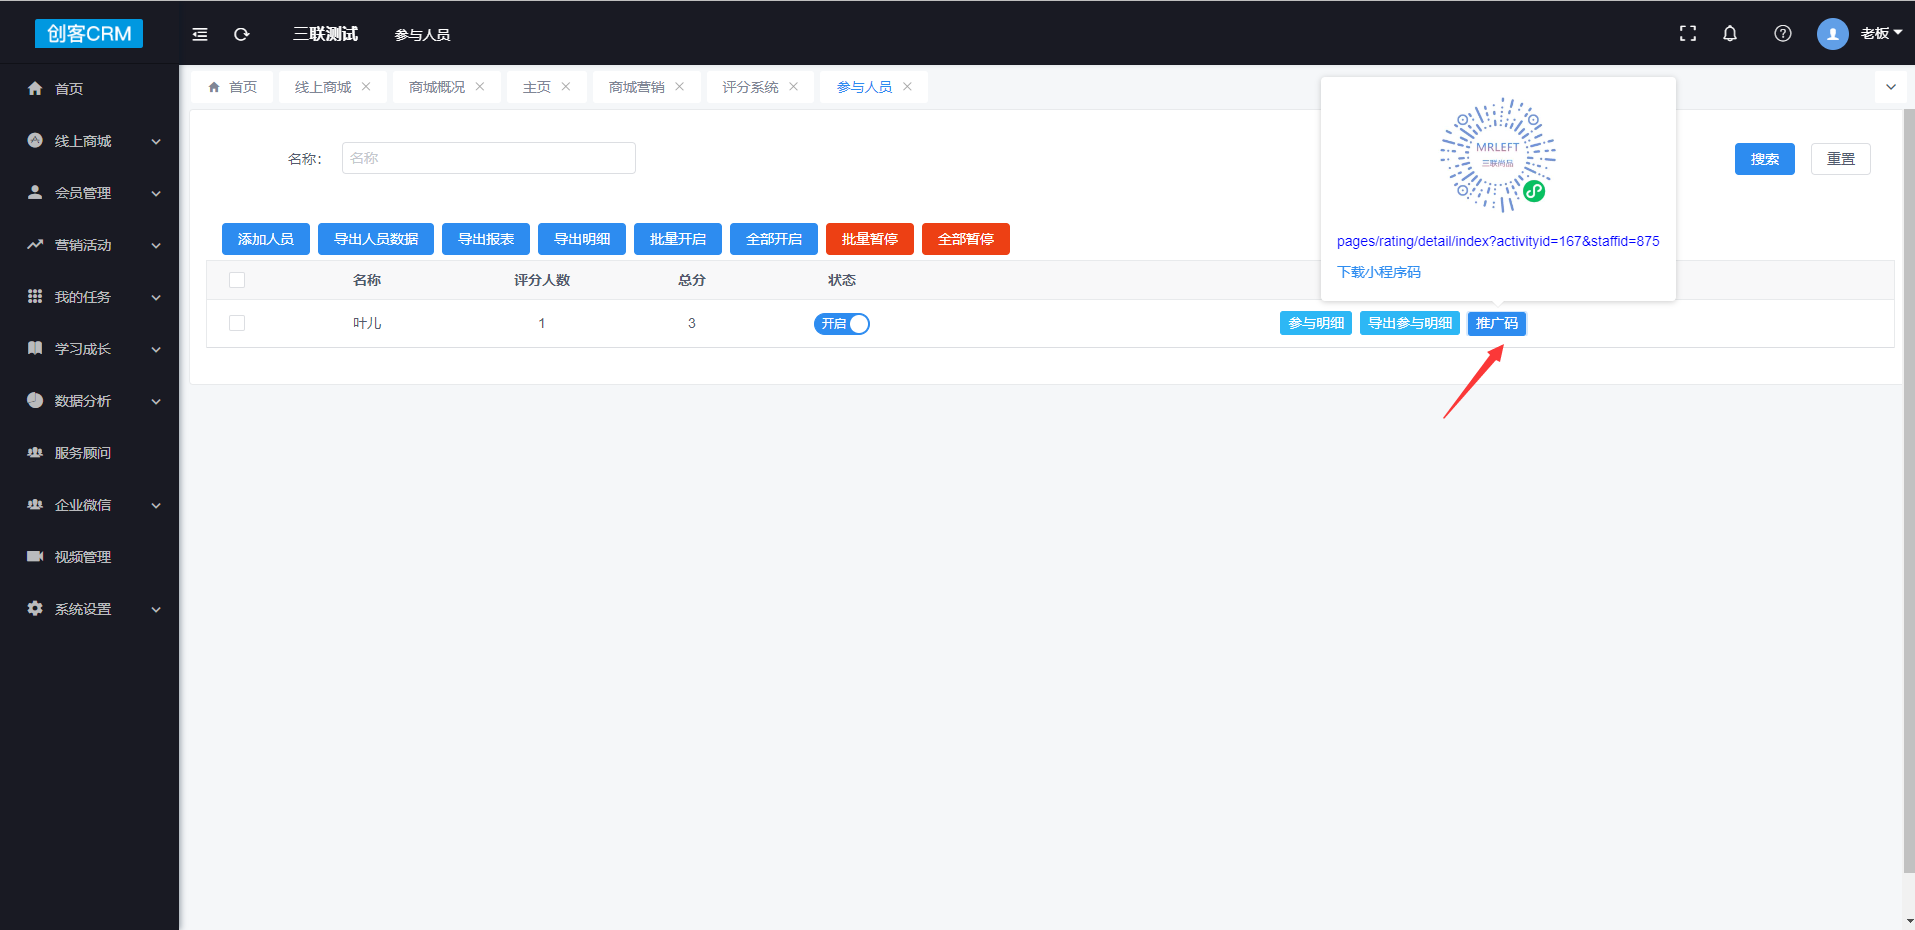This screenshot has width=1915, height=930.
Task: Click the 全部开启 button
Action: pyautogui.click(x=774, y=239)
